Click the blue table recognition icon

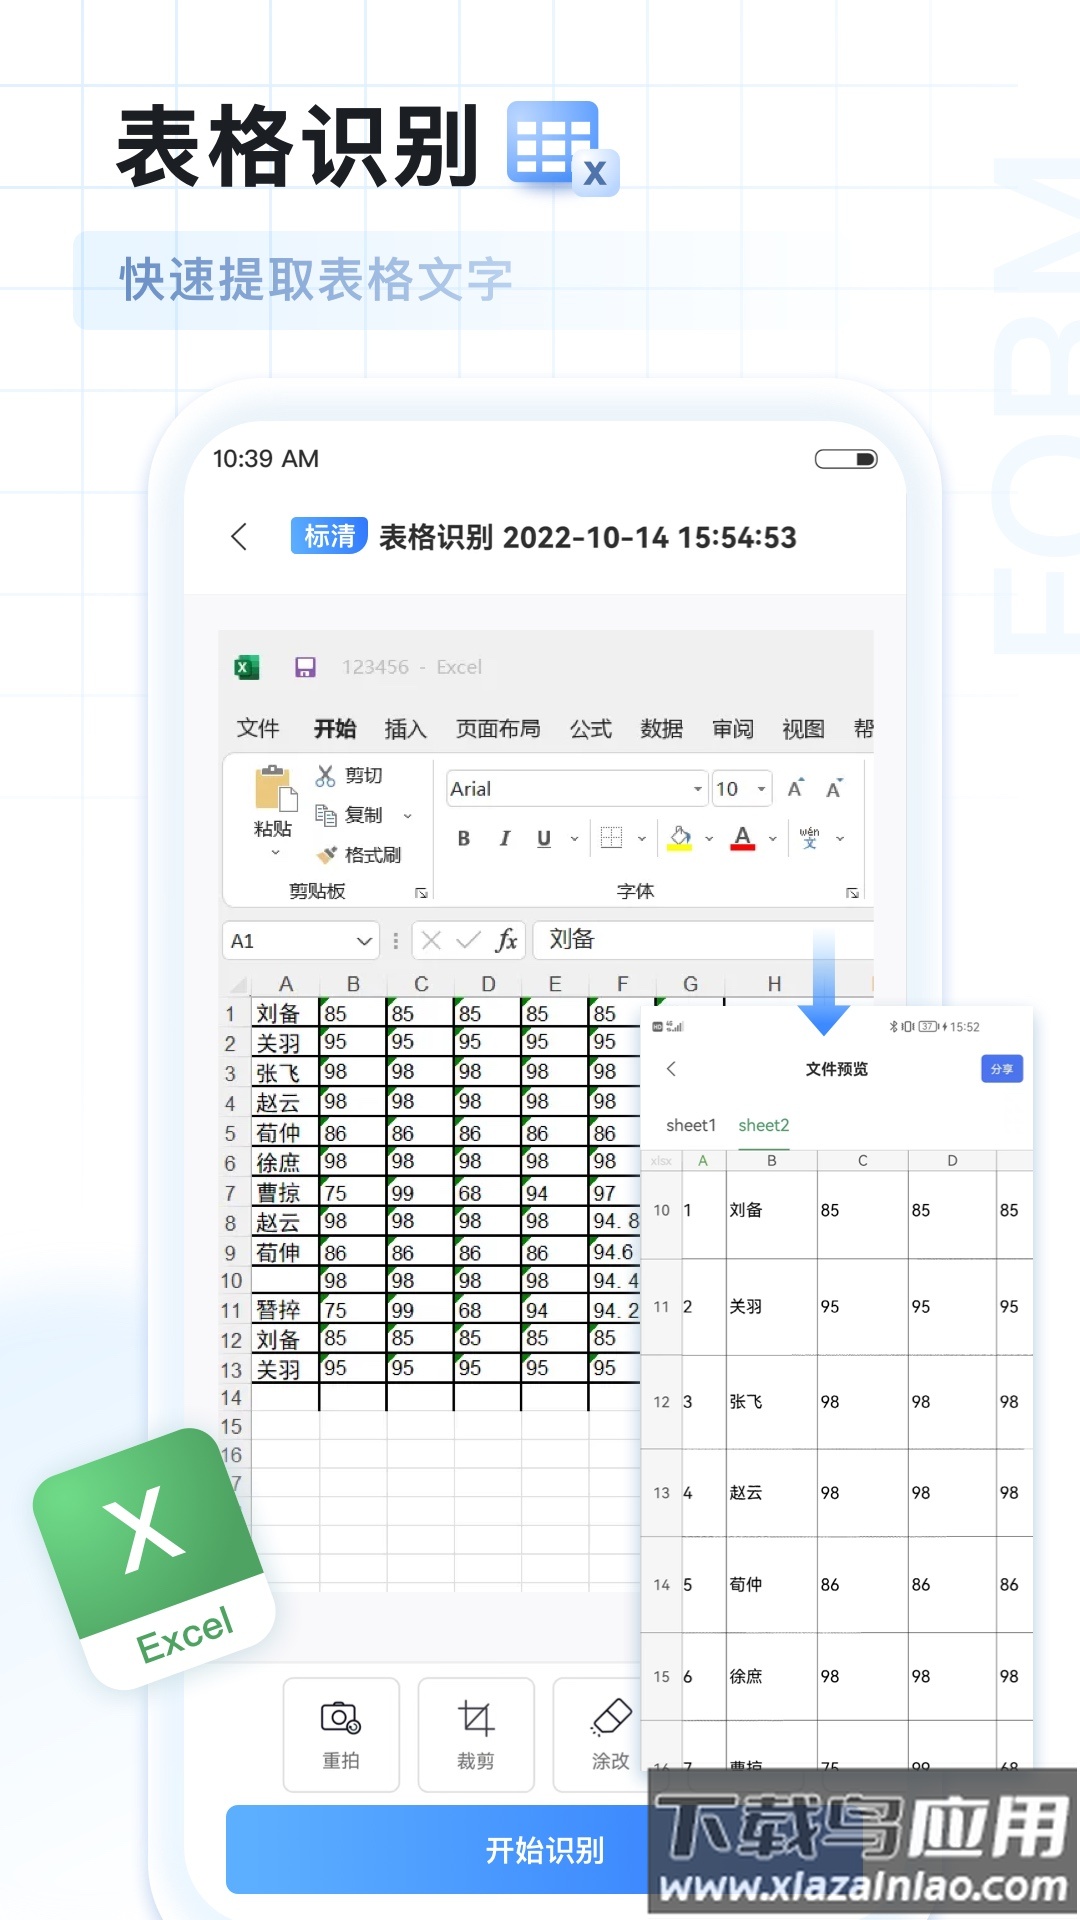pos(563,148)
